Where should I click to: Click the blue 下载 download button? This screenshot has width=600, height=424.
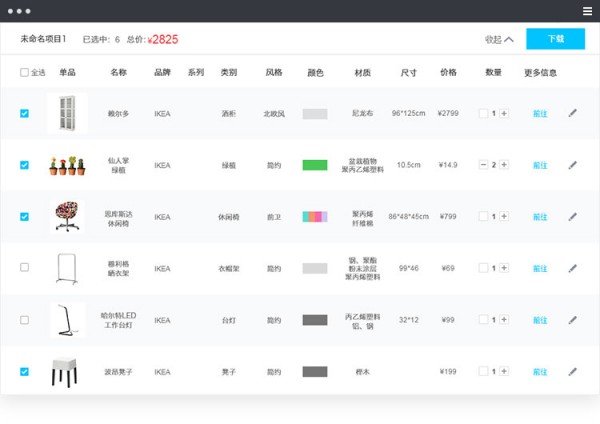(x=555, y=39)
